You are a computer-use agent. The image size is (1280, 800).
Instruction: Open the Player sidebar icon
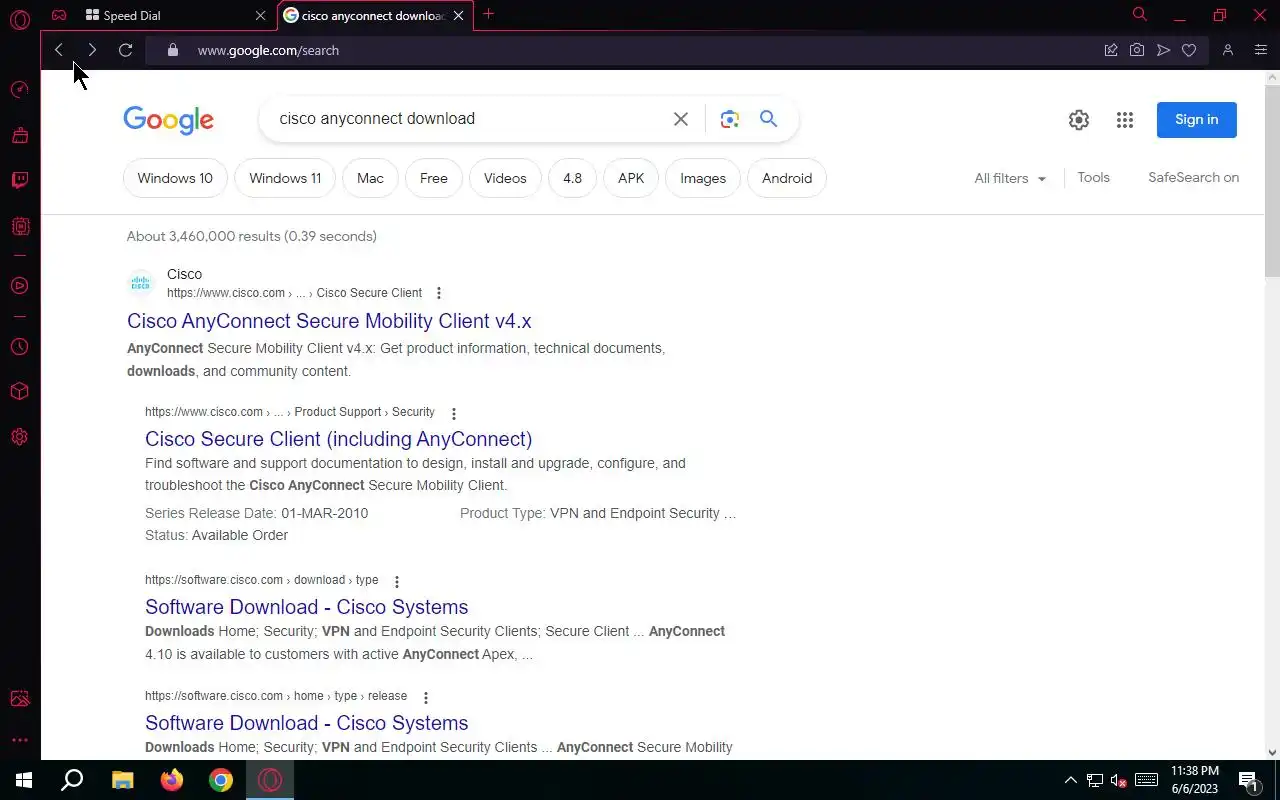[x=19, y=285]
